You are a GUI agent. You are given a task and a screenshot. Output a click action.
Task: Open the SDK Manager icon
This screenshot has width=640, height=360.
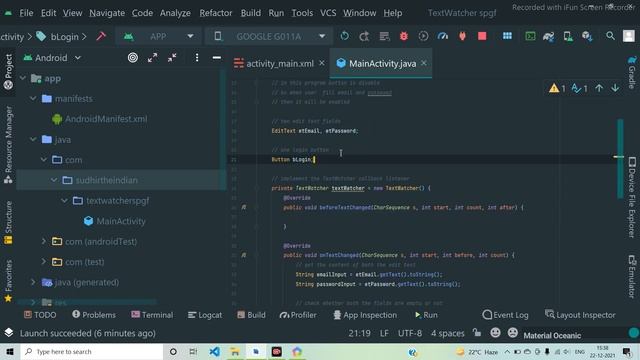click(x=587, y=36)
